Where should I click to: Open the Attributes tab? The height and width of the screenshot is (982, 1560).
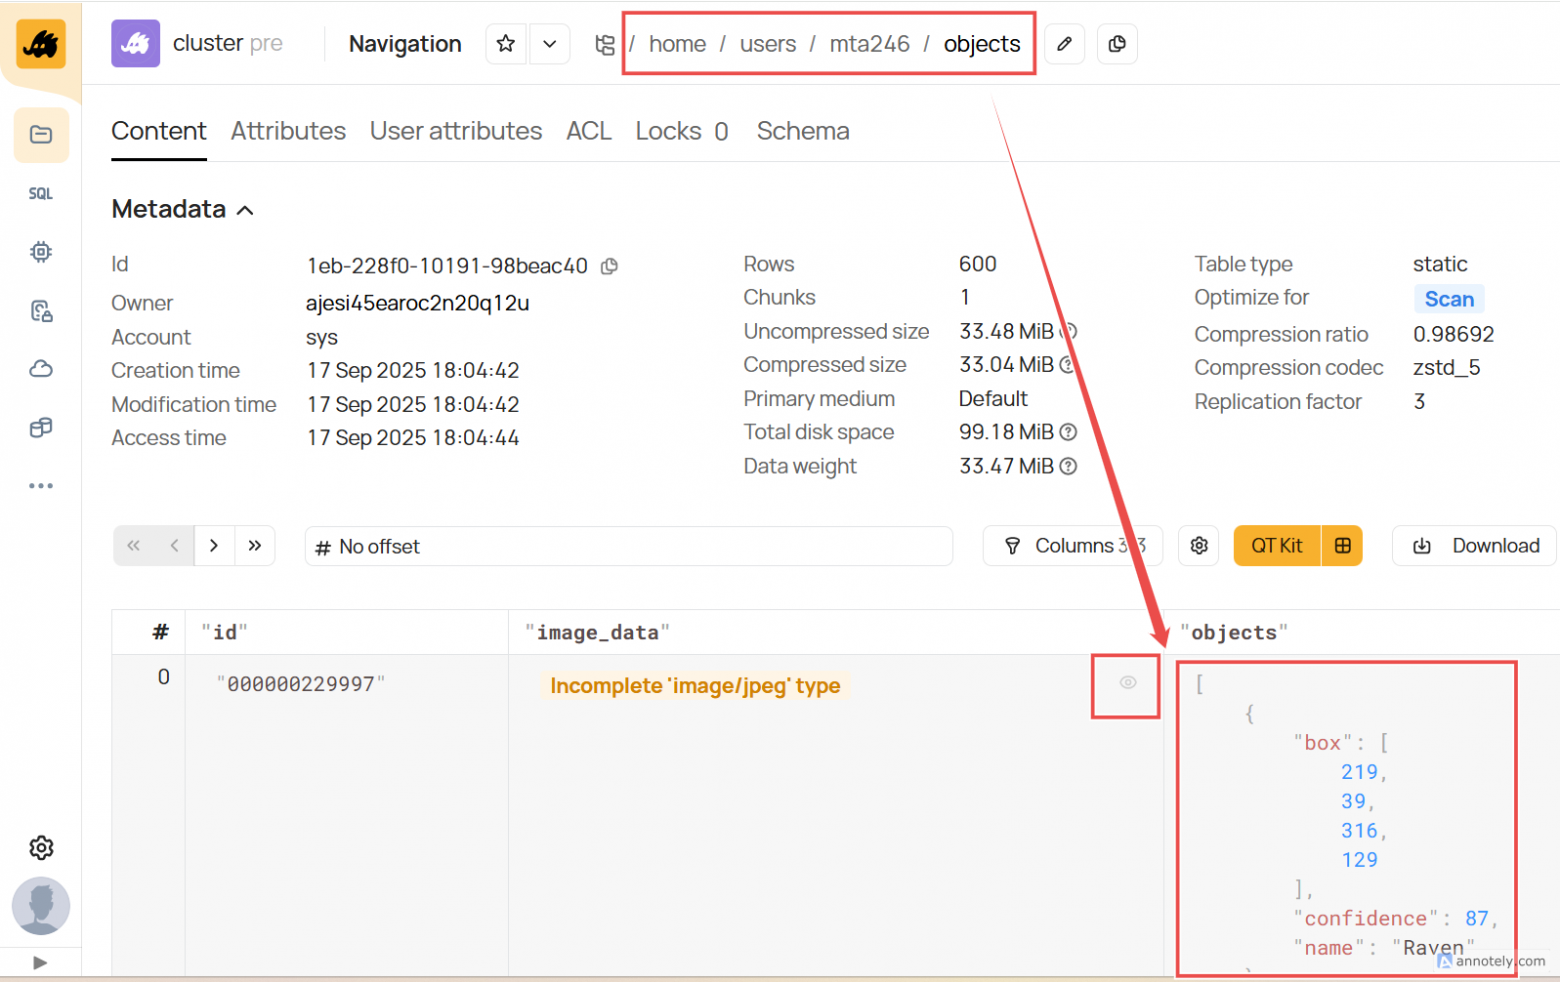tap(288, 131)
